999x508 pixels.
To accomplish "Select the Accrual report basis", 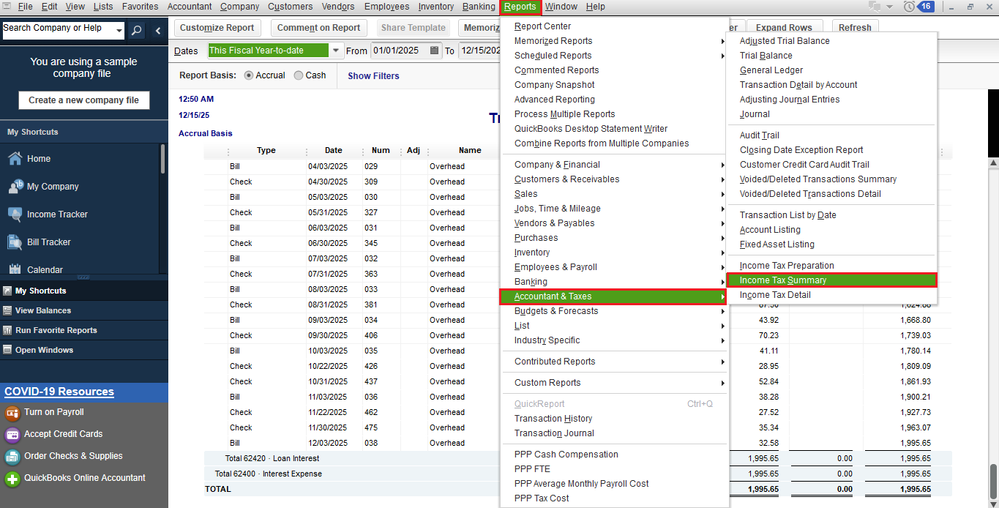I will click(249, 75).
